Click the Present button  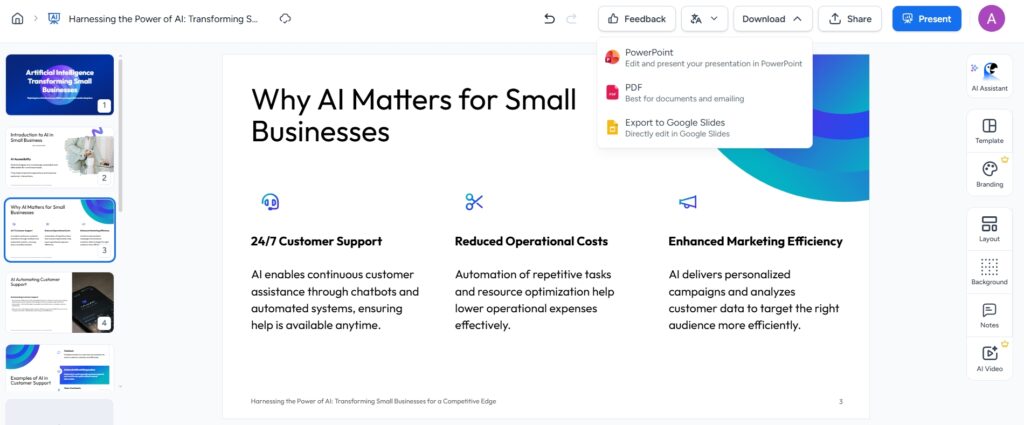(x=926, y=19)
